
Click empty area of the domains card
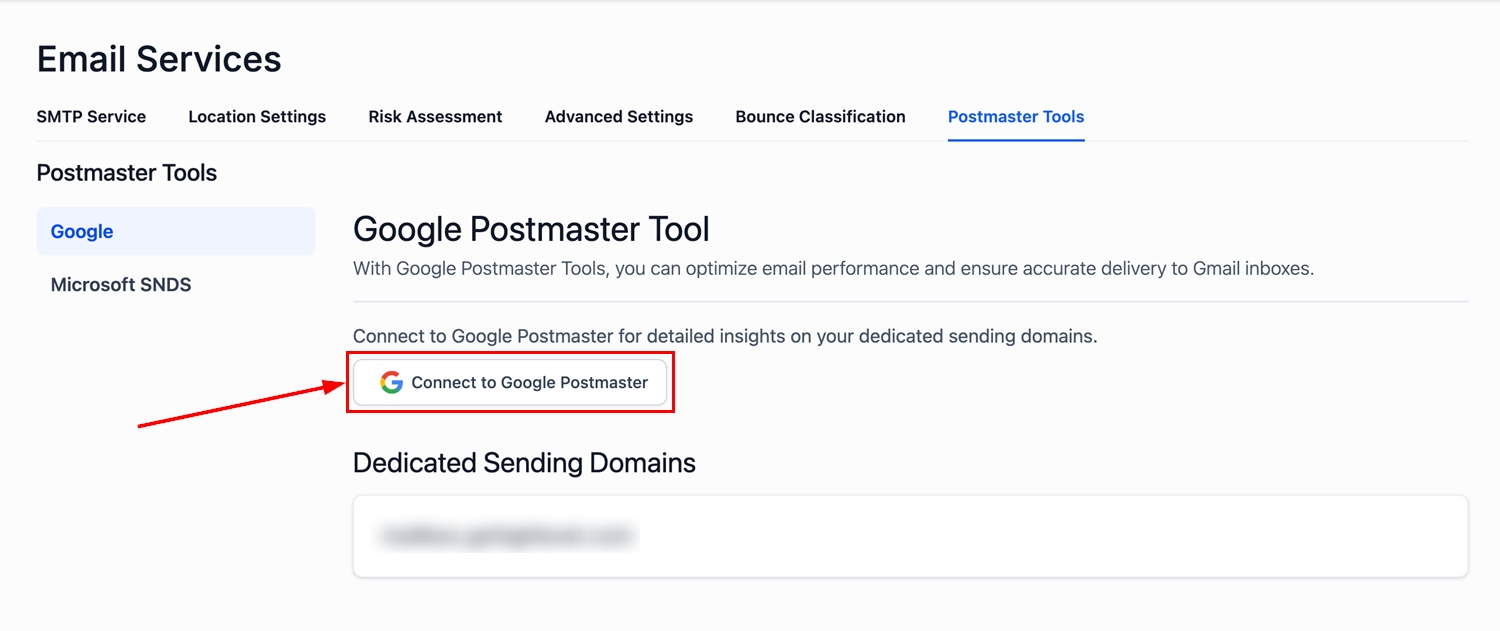click(1050, 536)
